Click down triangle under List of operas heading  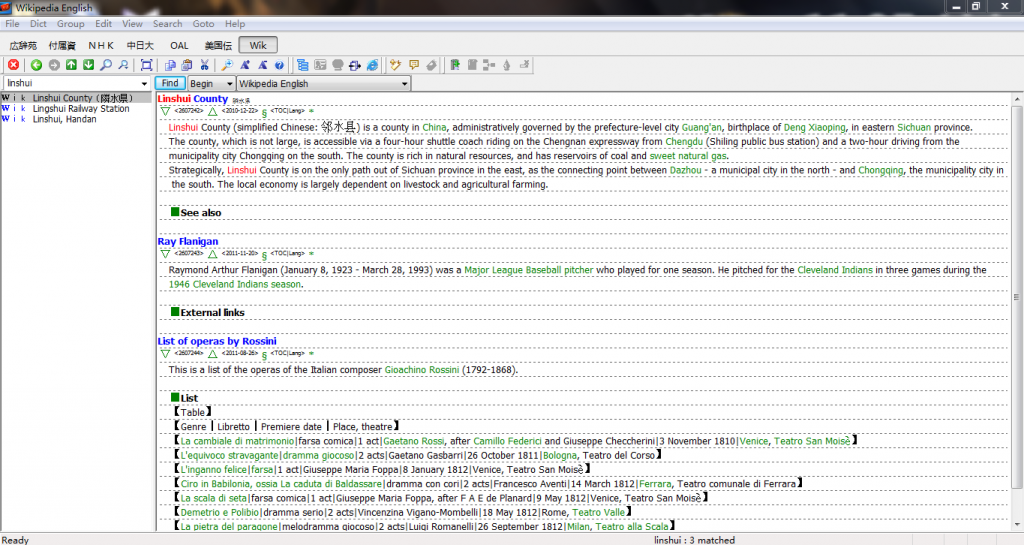click(x=165, y=354)
